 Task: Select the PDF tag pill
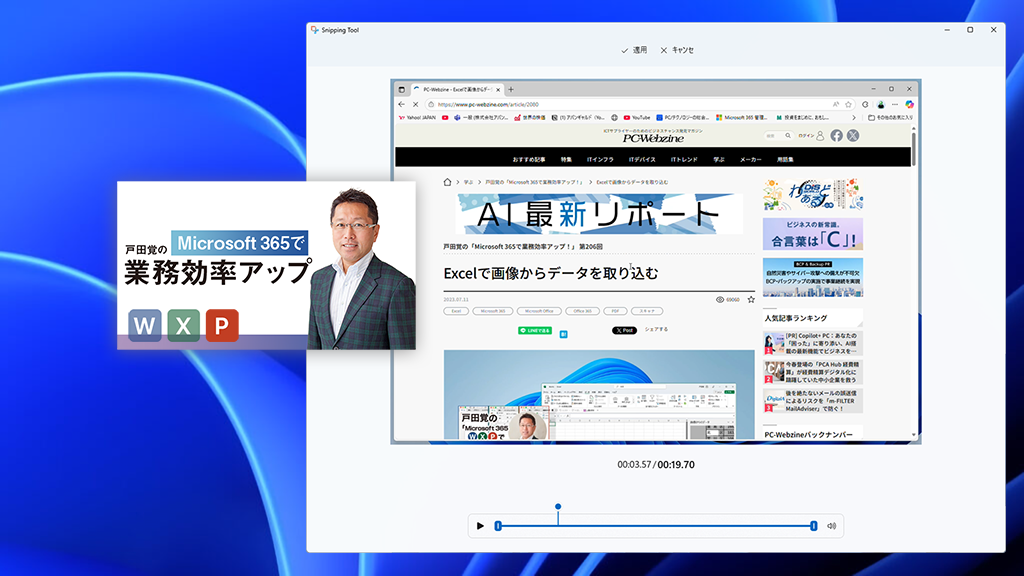615,311
